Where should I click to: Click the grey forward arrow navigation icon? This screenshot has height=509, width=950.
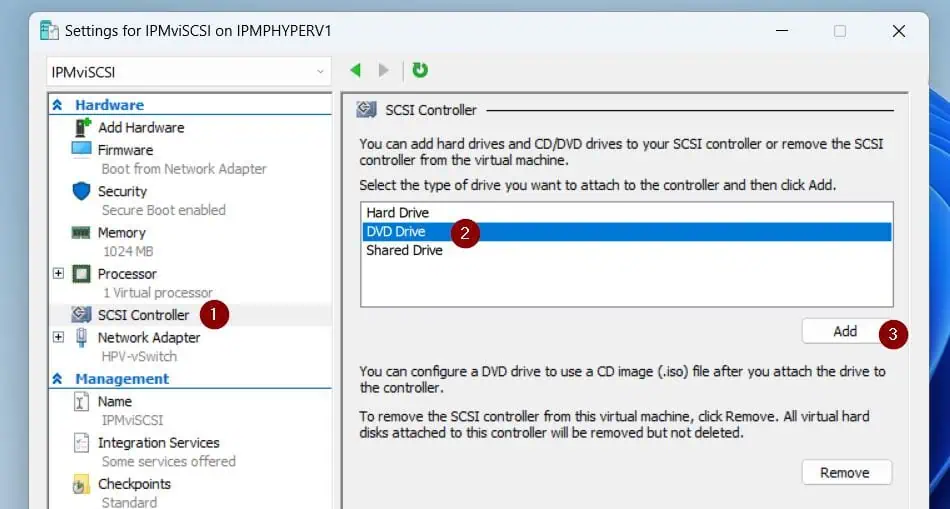(384, 71)
